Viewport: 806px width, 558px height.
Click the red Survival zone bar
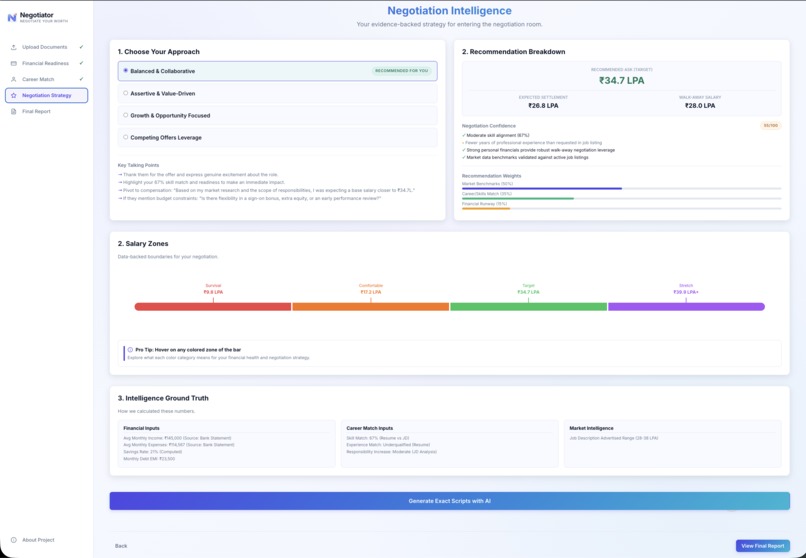(213, 307)
